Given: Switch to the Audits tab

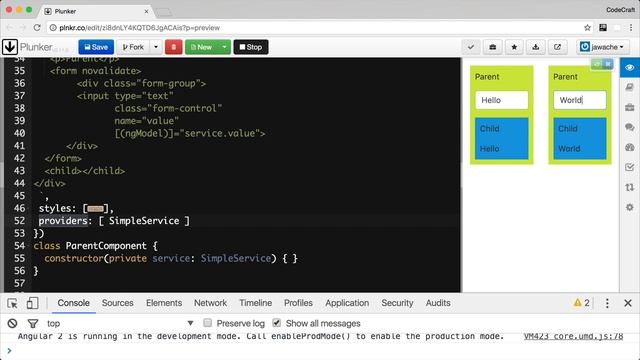Looking at the screenshot, I should [438, 303].
